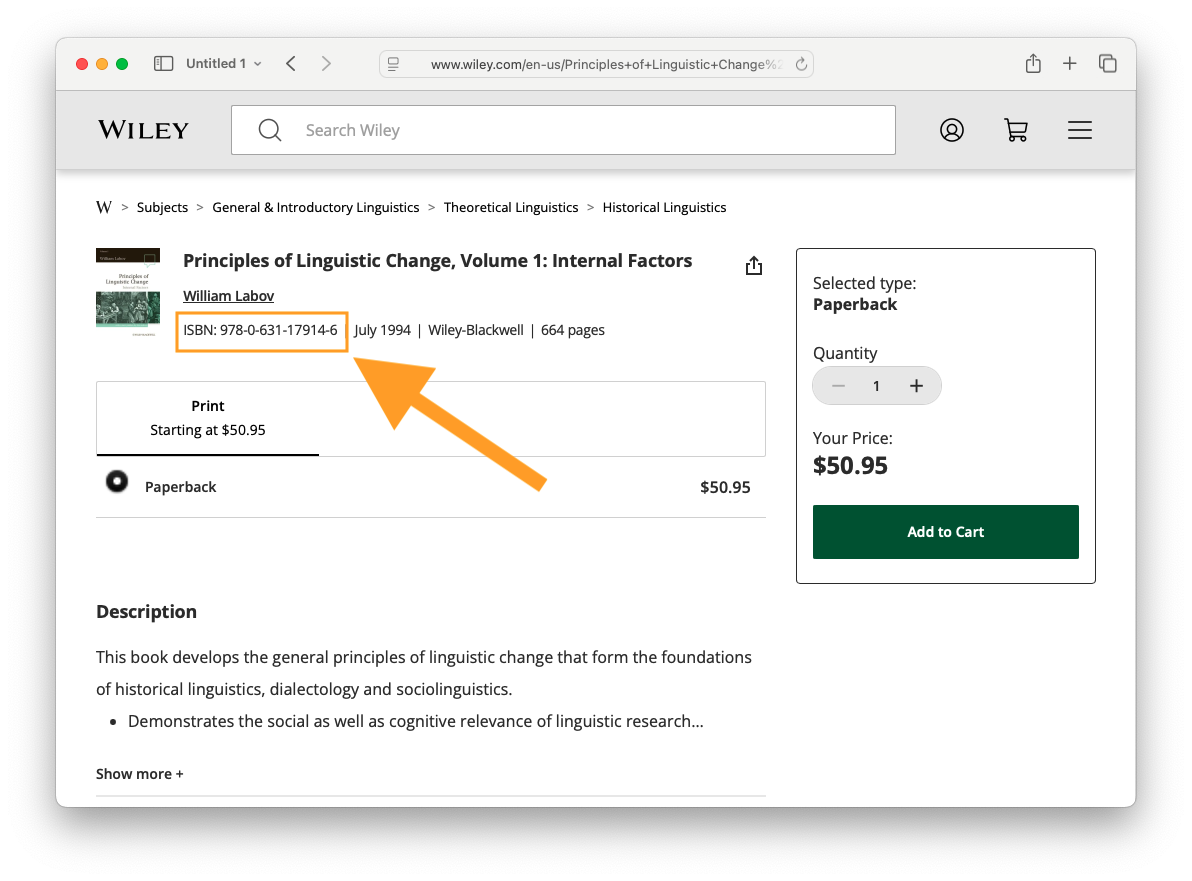Open the Historical Linguistics breadcrumb
Image resolution: width=1192 pixels, height=881 pixels.
pos(664,208)
